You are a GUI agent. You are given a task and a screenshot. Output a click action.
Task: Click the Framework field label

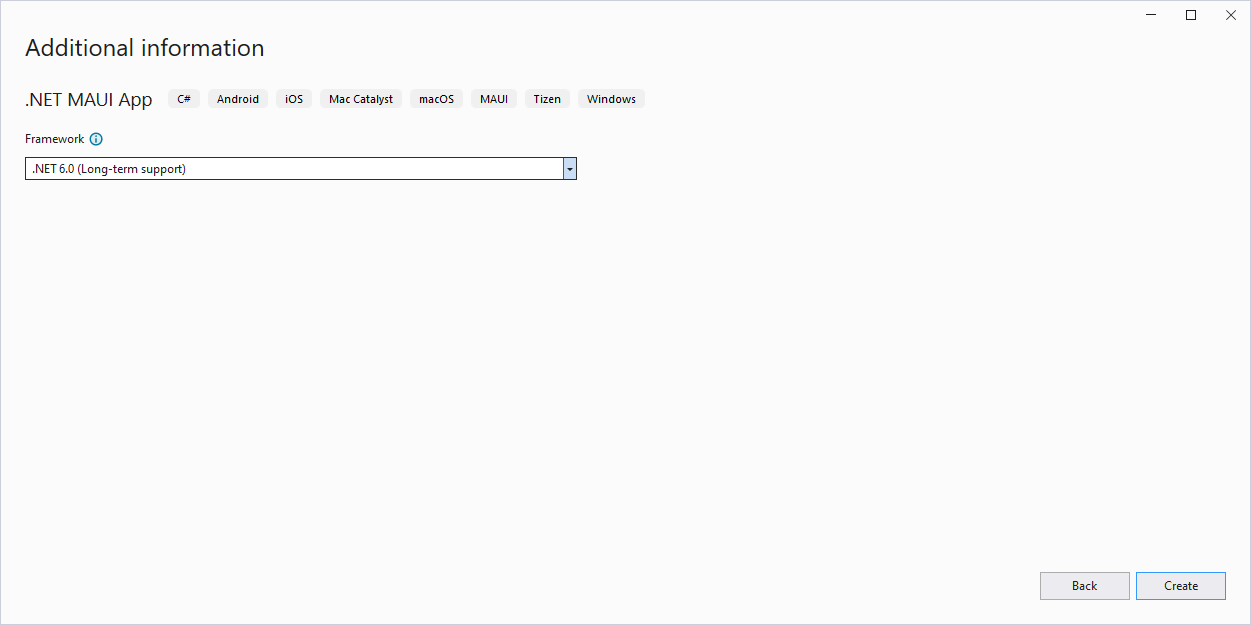[55, 140]
